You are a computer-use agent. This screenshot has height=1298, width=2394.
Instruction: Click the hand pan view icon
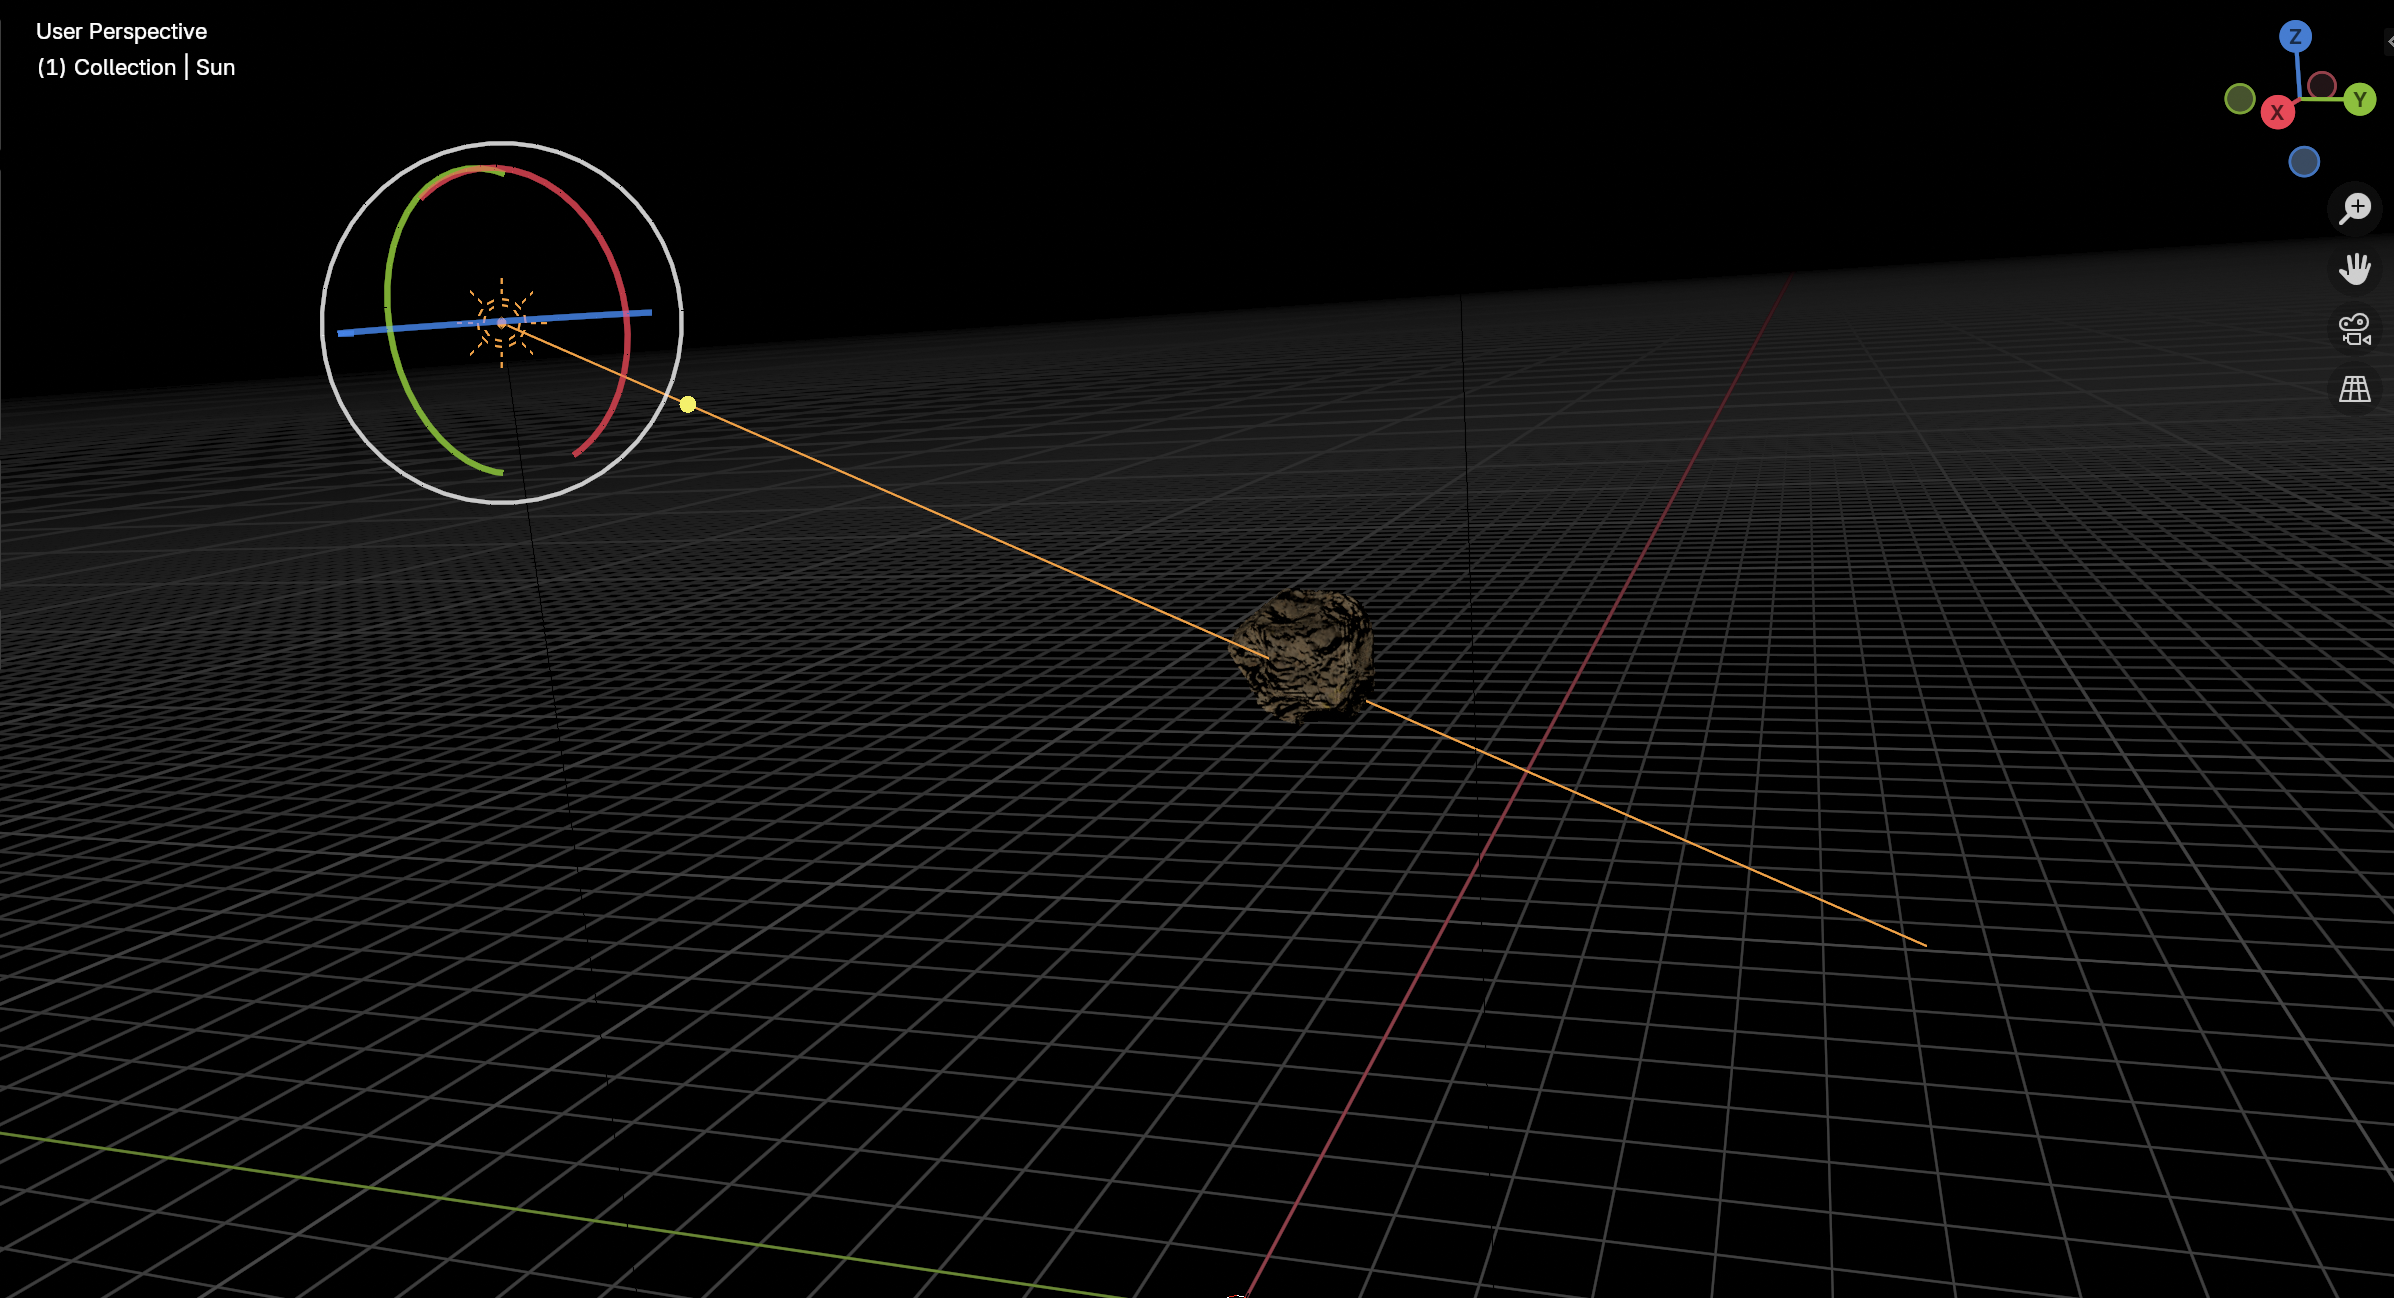(x=2355, y=268)
